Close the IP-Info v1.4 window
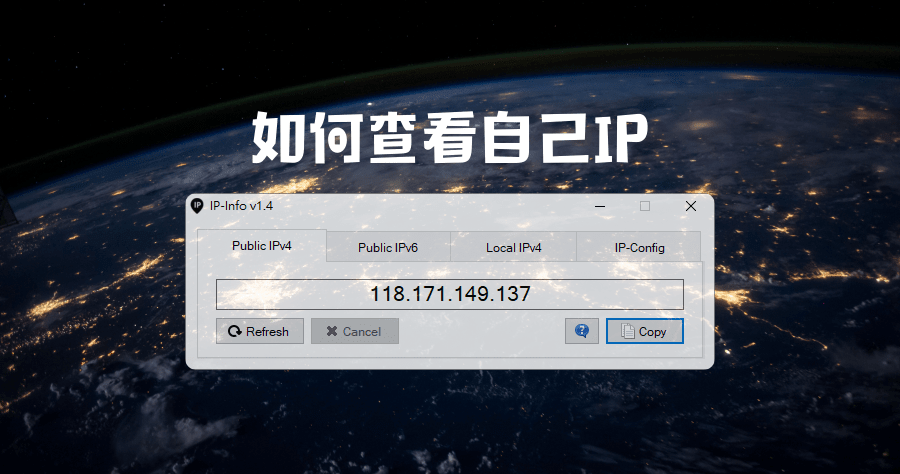The image size is (900, 474). pyautogui.click(x=690, y=206)
